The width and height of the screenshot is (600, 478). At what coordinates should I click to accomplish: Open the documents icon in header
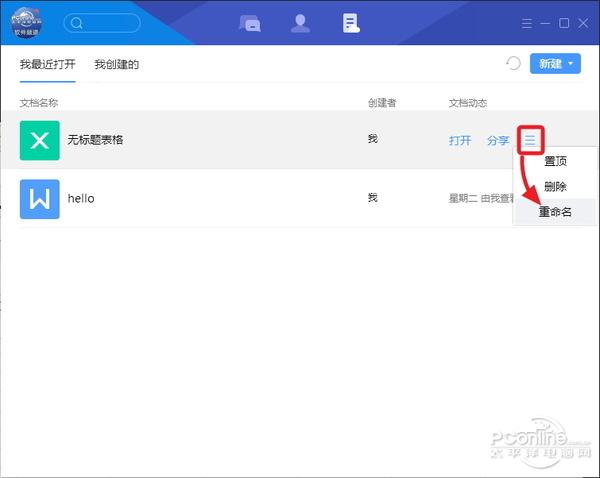[x=351, y=23]
